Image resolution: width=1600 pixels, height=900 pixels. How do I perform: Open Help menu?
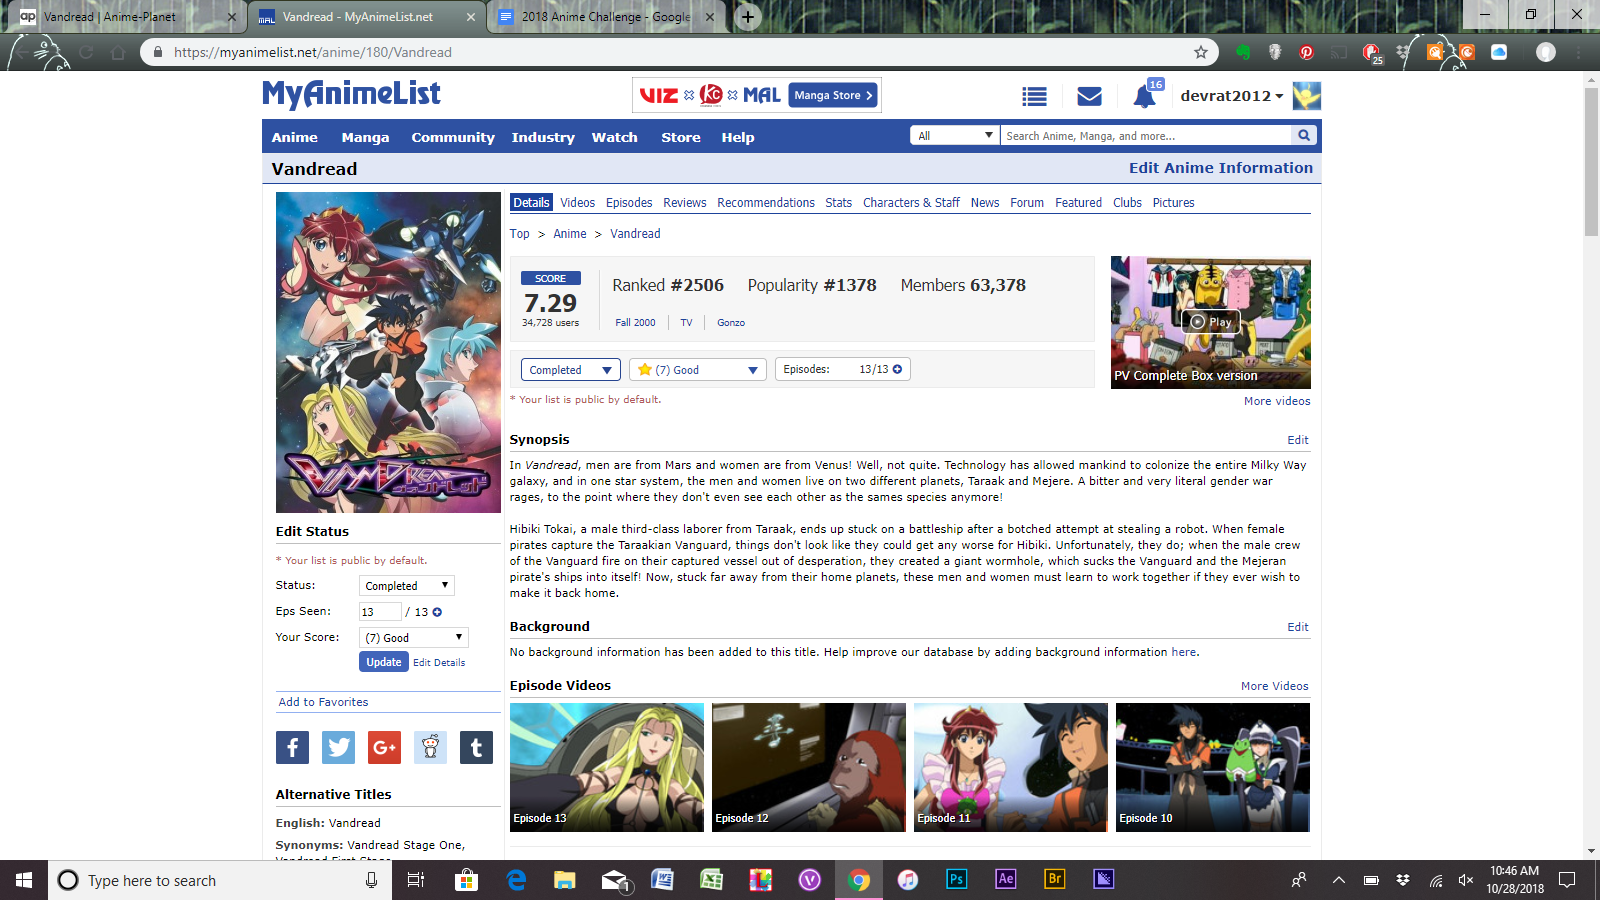pos(738,137)
